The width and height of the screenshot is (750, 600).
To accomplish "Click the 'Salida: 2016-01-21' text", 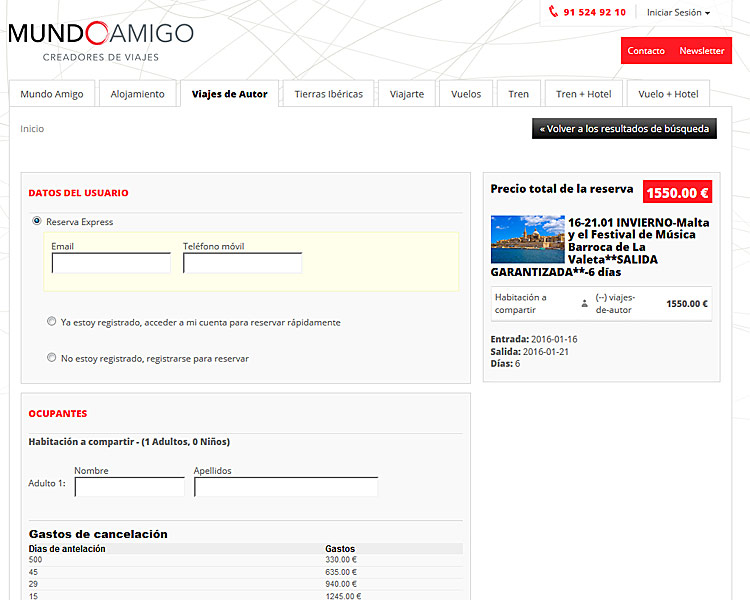I will point(529,352).
